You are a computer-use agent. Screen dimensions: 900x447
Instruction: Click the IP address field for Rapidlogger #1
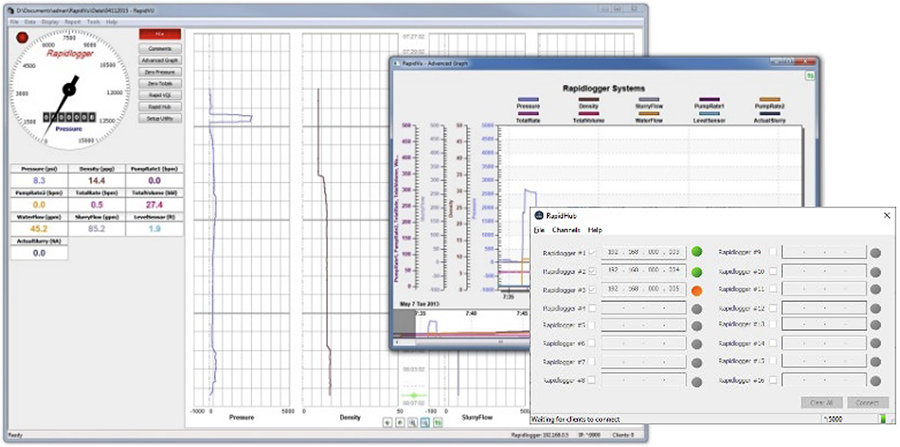pos(643,252)
